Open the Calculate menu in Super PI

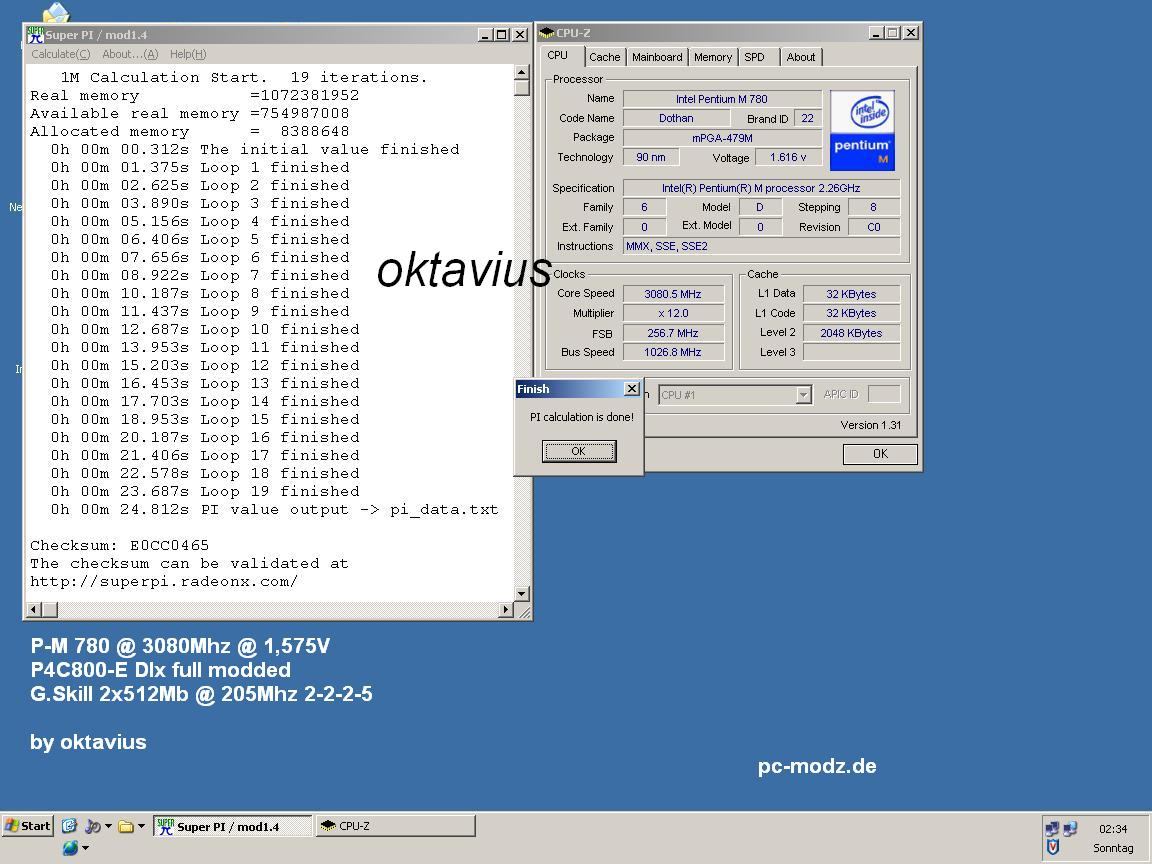60,54
